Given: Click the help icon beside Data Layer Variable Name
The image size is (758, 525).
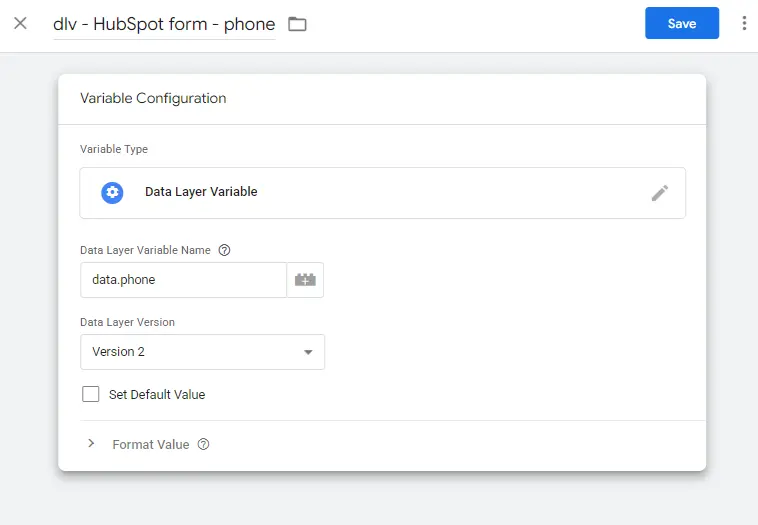Looking at the screenshot, I should pyautogui.click(x=224, y=250).
